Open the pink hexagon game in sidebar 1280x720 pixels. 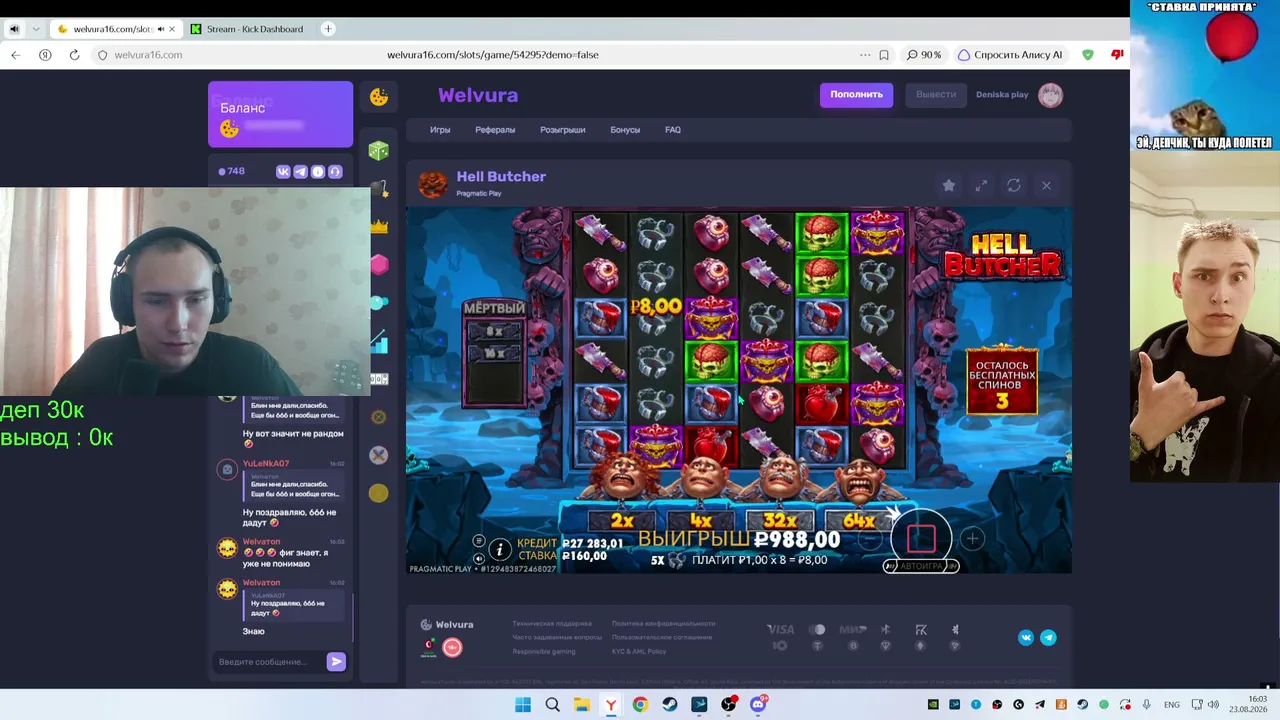[379, 265]
